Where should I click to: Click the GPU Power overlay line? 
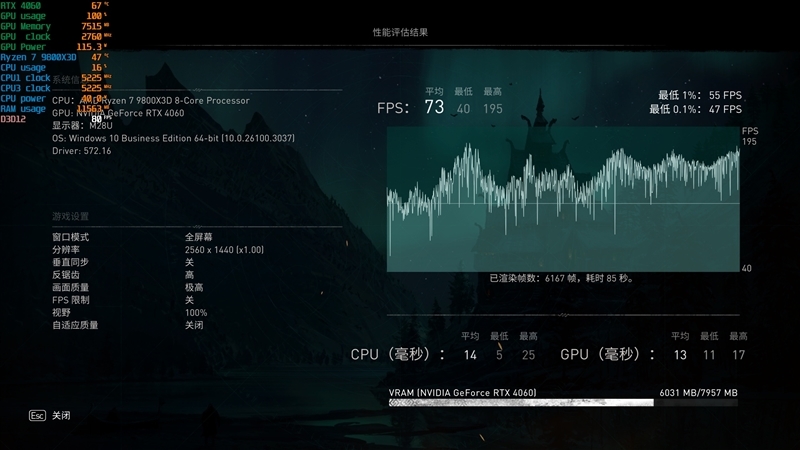pos(54,47)
